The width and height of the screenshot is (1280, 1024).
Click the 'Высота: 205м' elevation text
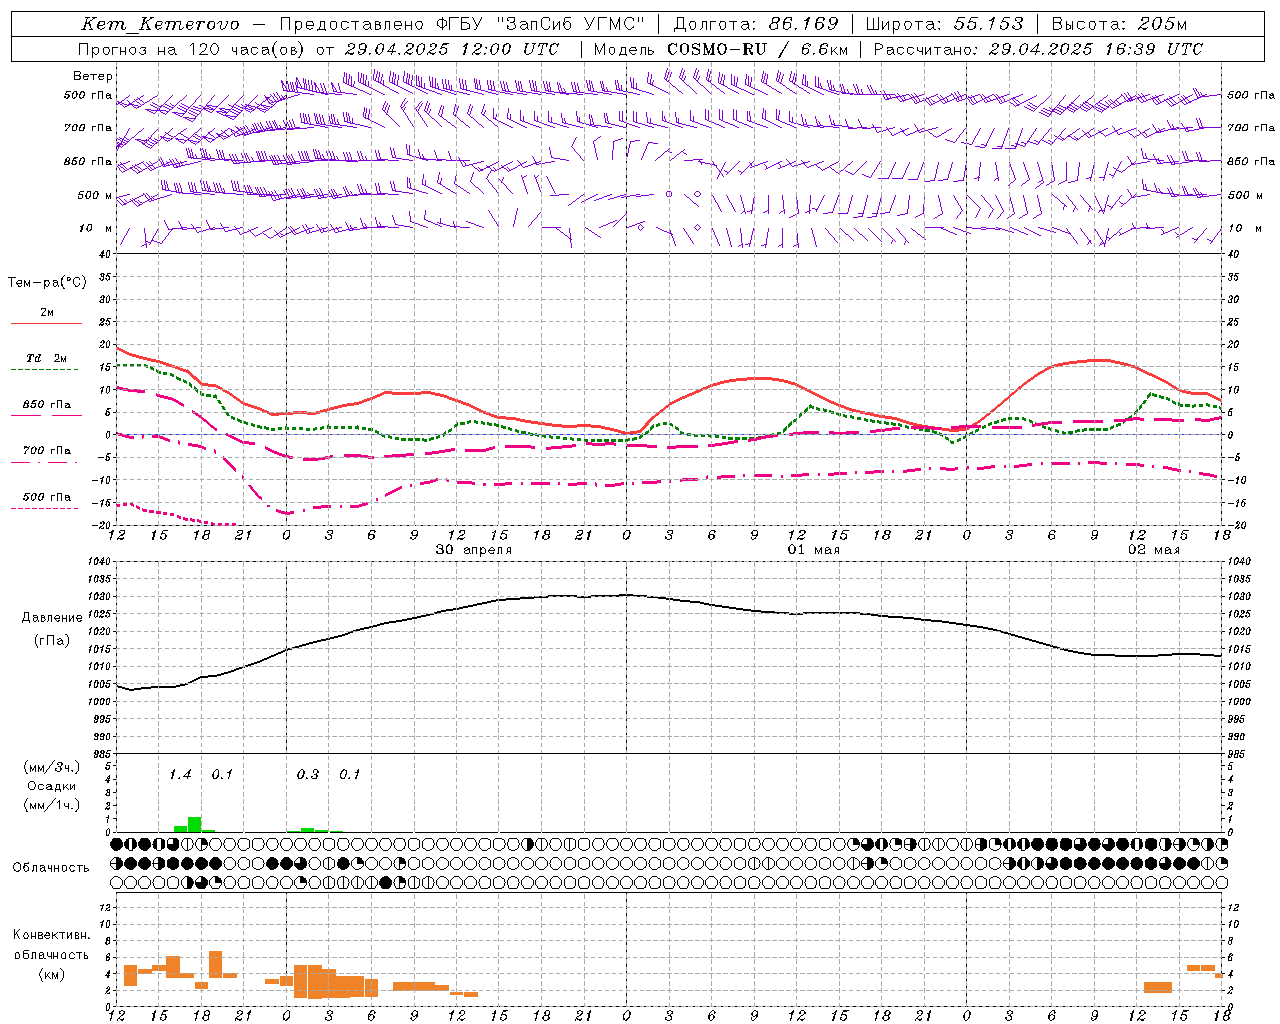(1119, 24)
